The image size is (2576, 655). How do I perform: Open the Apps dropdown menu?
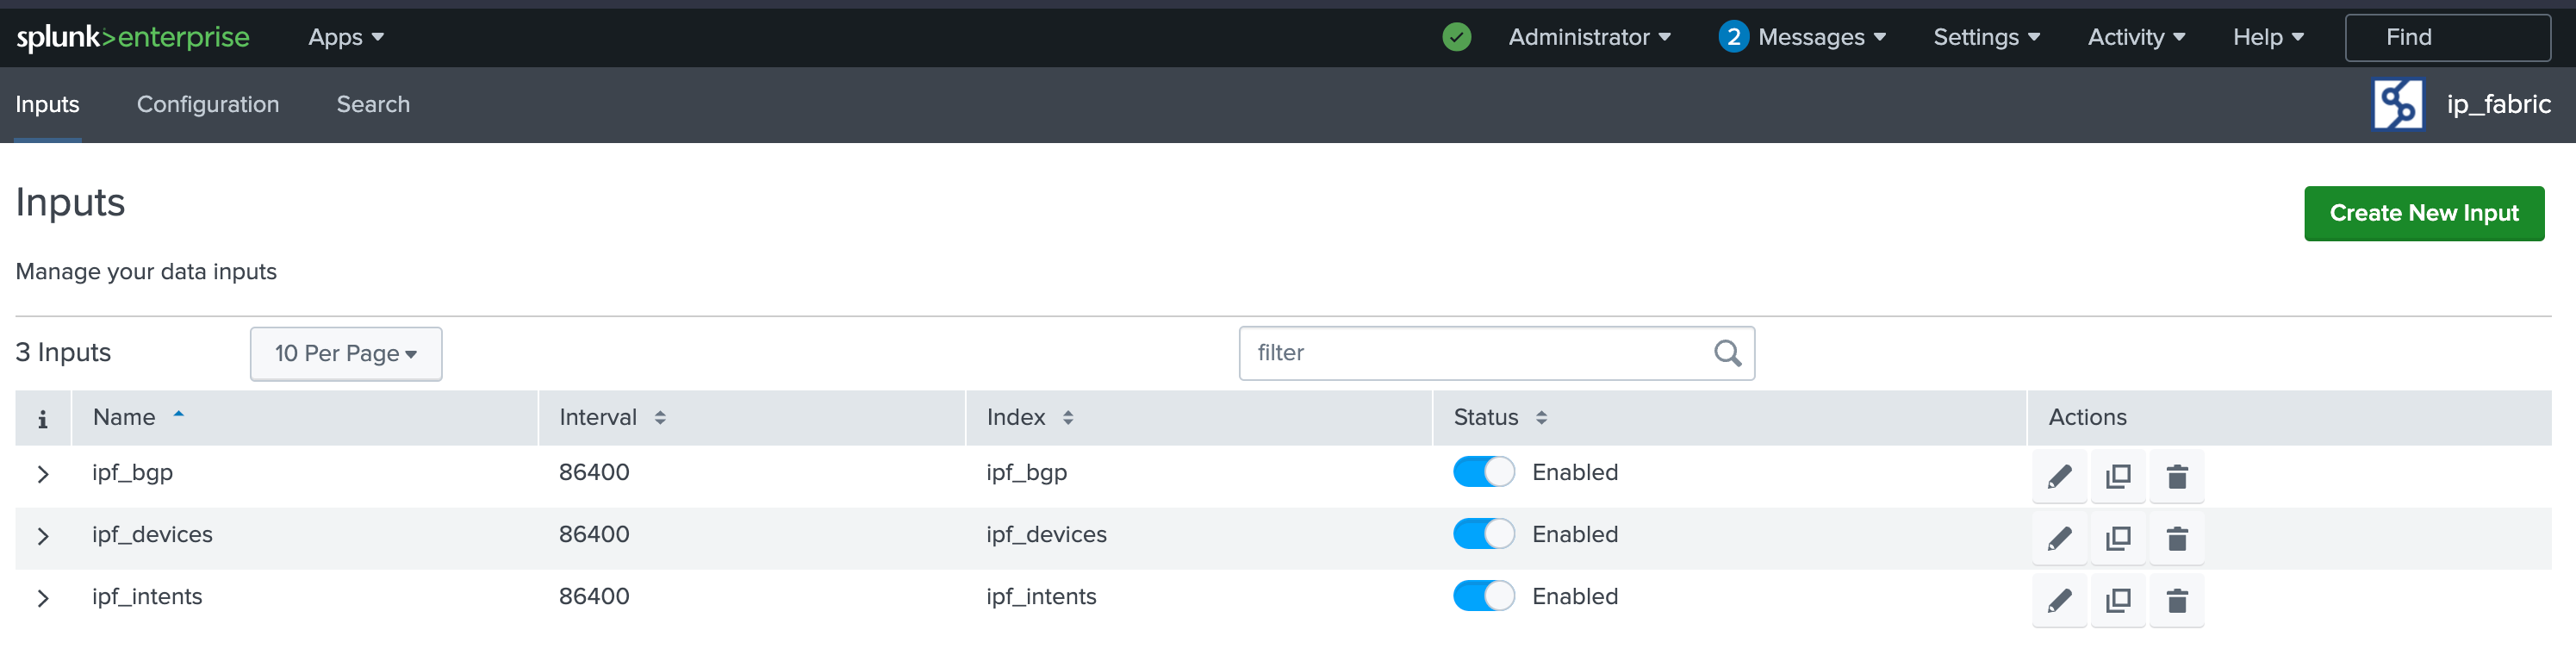(345, 37)
